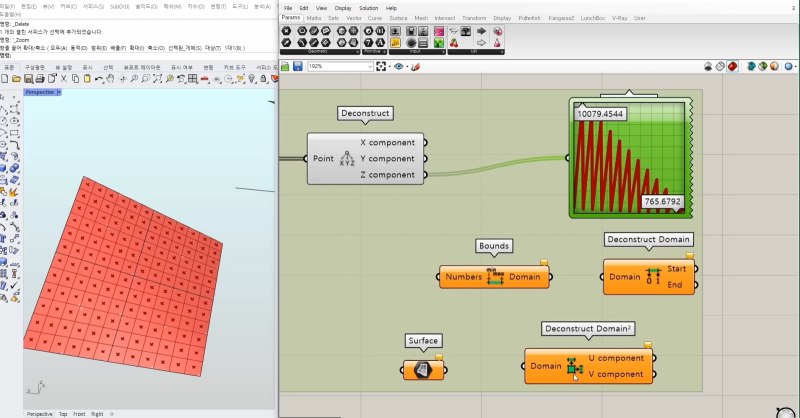Switch to the Maths tab

pos(314,18)
